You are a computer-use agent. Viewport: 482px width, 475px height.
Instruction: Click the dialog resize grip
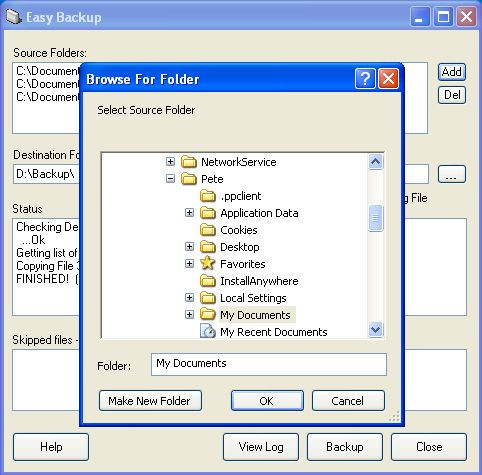(395, 417)
